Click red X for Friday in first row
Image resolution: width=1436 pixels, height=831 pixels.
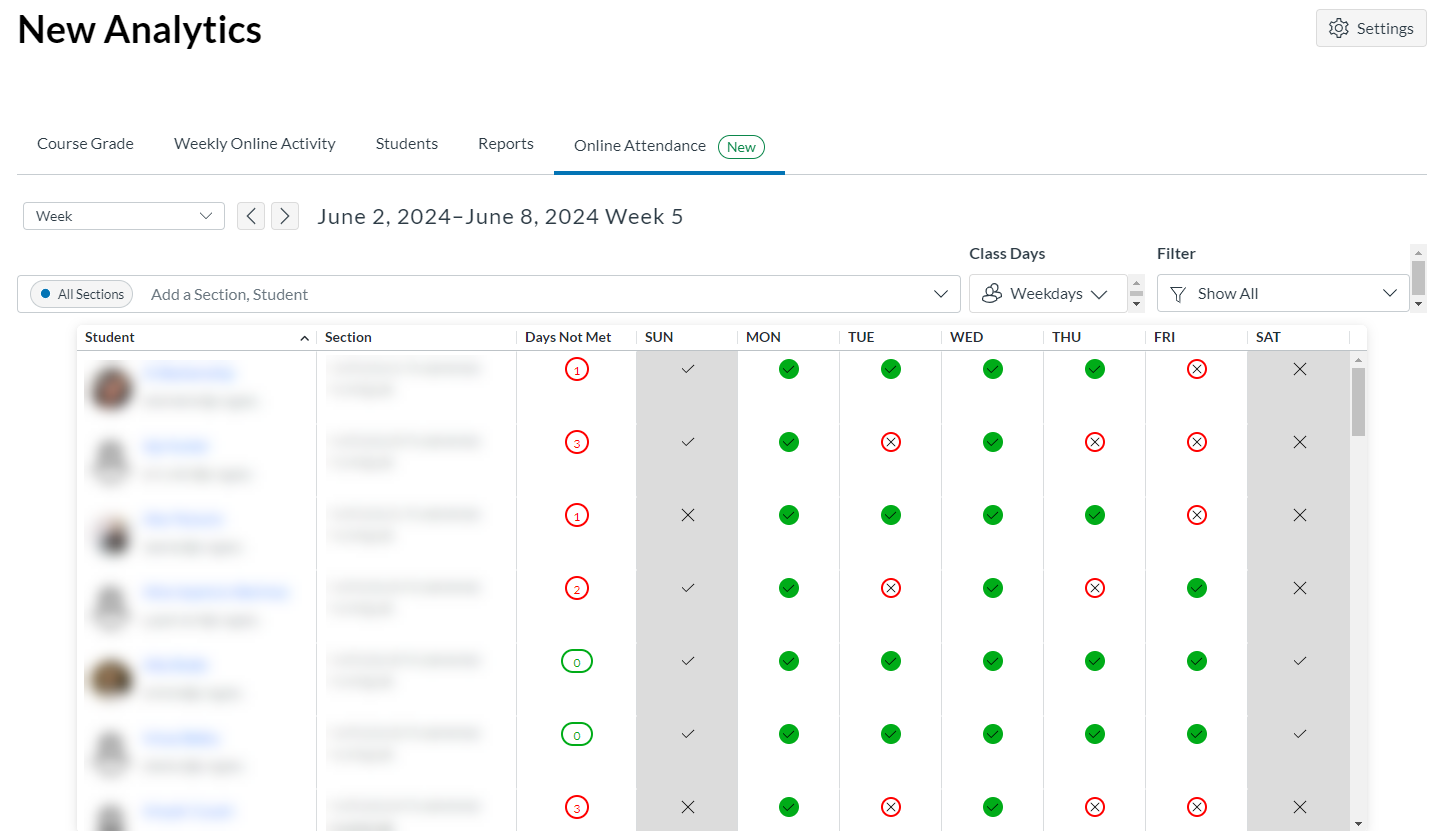click(x=1196, y=369)
